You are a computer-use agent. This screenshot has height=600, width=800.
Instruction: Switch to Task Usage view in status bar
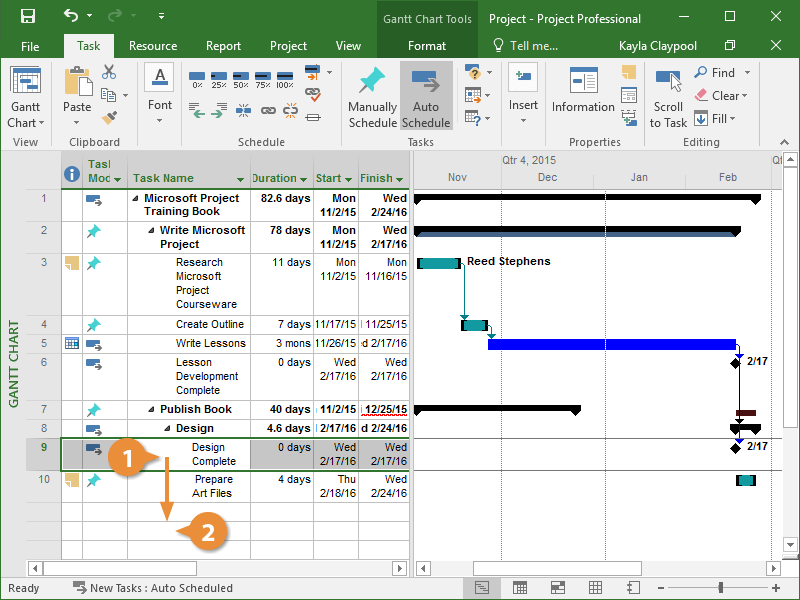point(519,588)
